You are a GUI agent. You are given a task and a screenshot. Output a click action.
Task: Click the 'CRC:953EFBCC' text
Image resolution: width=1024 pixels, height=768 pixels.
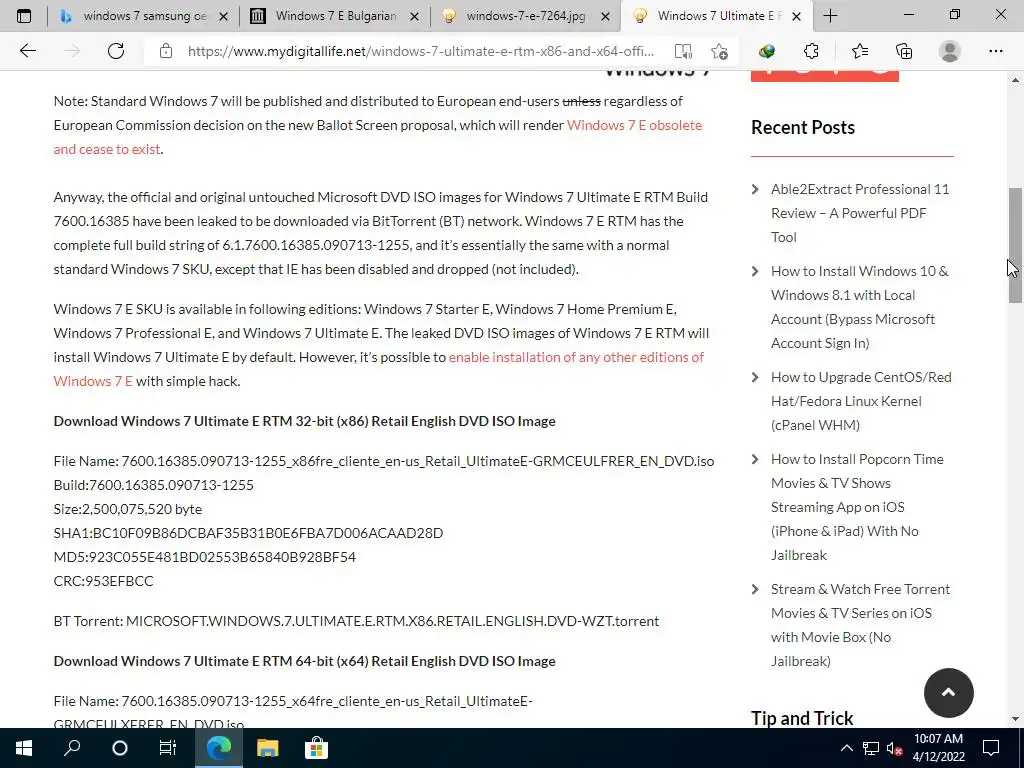(x=103, y=581)
